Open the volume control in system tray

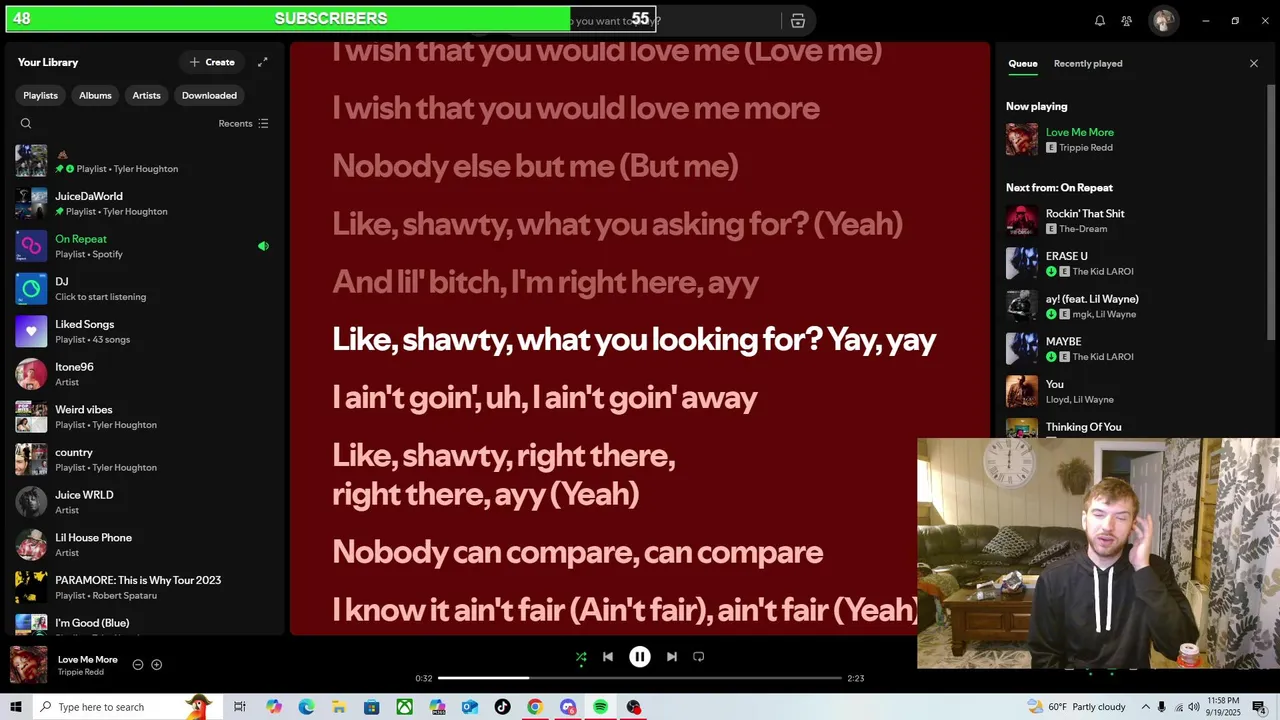[x=1194, y=707]
